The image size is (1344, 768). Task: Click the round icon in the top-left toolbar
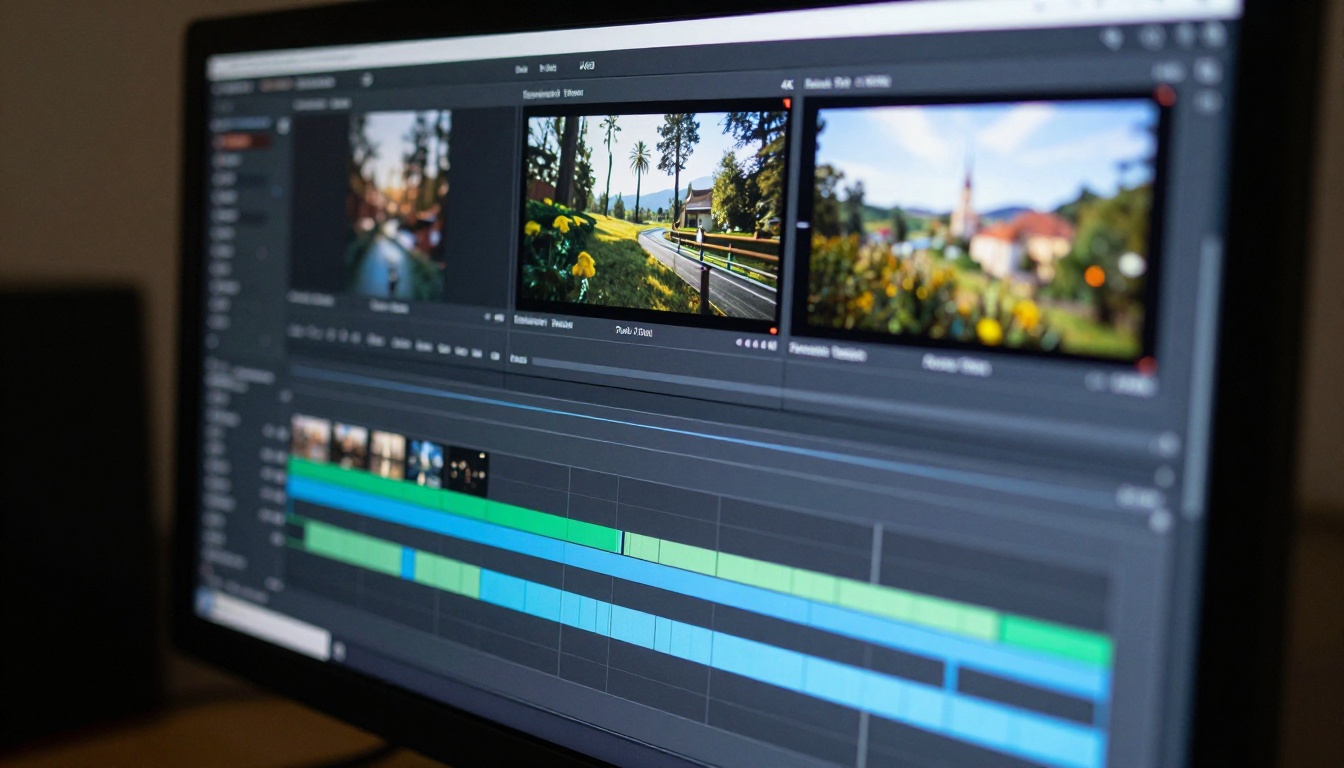[367, 79]
